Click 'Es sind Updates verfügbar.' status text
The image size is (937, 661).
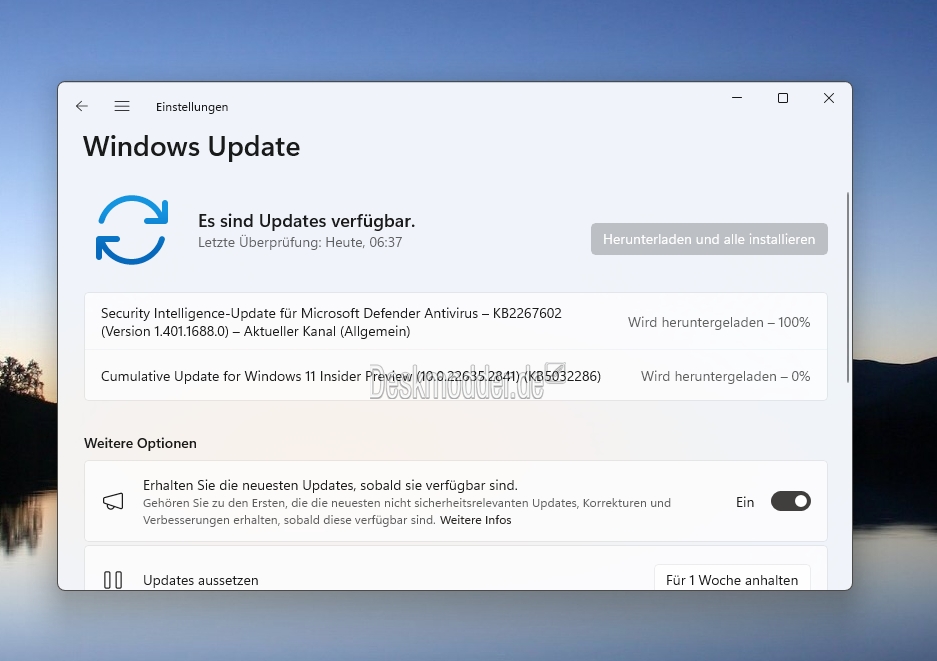[307, 221]
